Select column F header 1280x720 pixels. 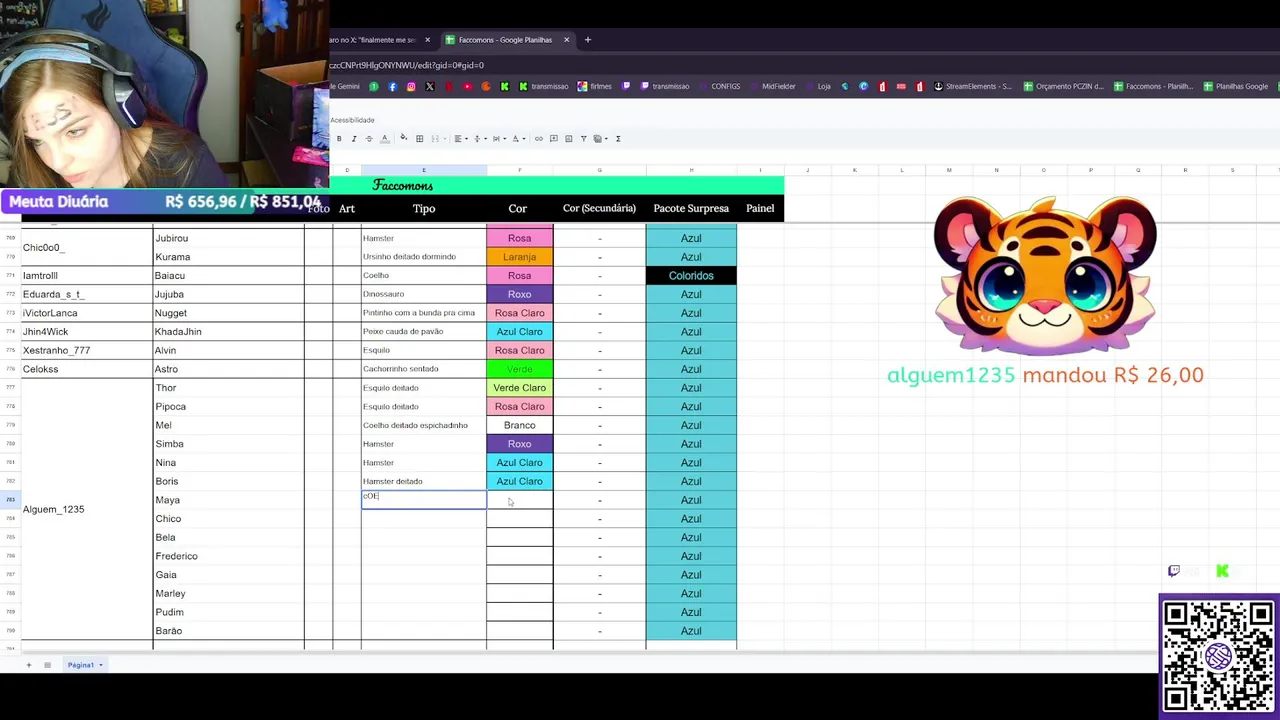click(x=519, y=170)
